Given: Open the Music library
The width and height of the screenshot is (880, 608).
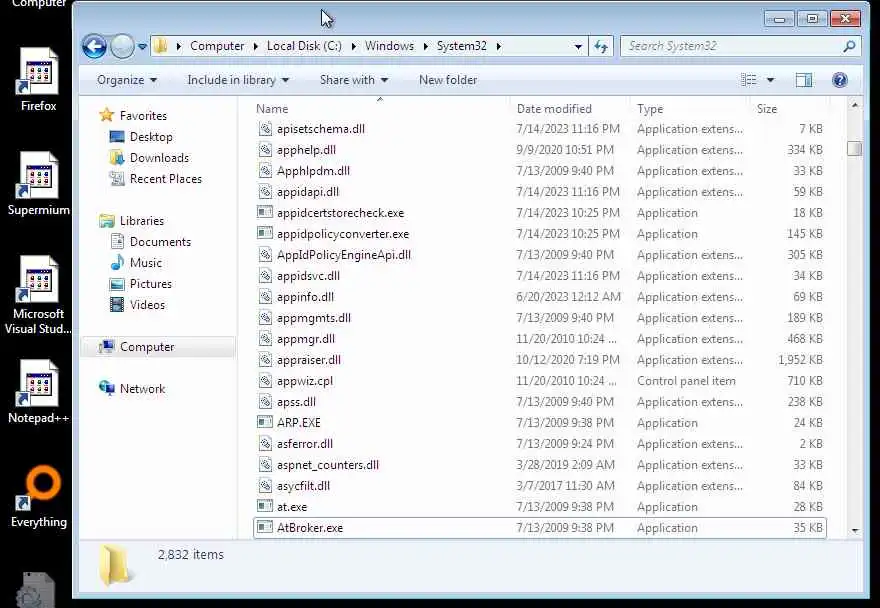Looking at the screenshot, I should [145, 263].
